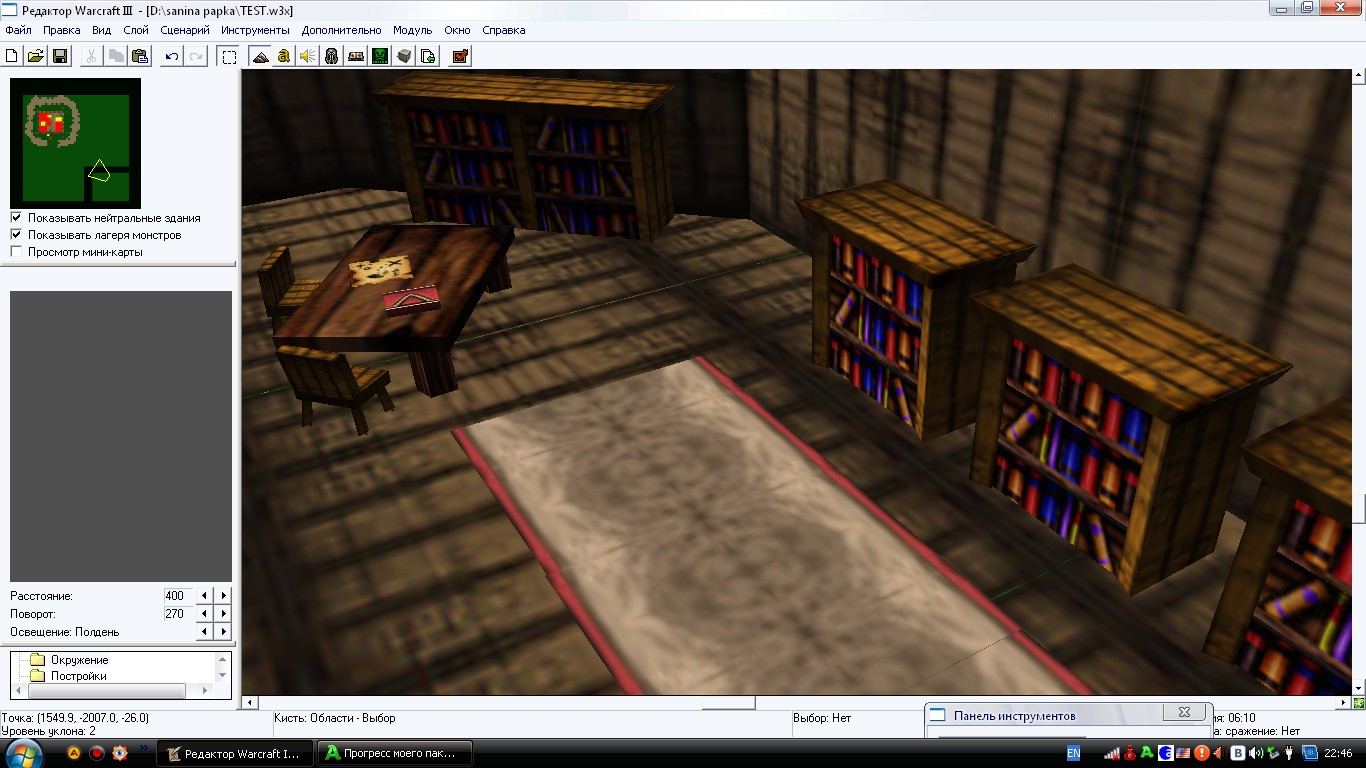Toggle 'Показывать лагеря монстров' checkbox
The width and height of the screenshot is (1366, 768).
(16, 235)
